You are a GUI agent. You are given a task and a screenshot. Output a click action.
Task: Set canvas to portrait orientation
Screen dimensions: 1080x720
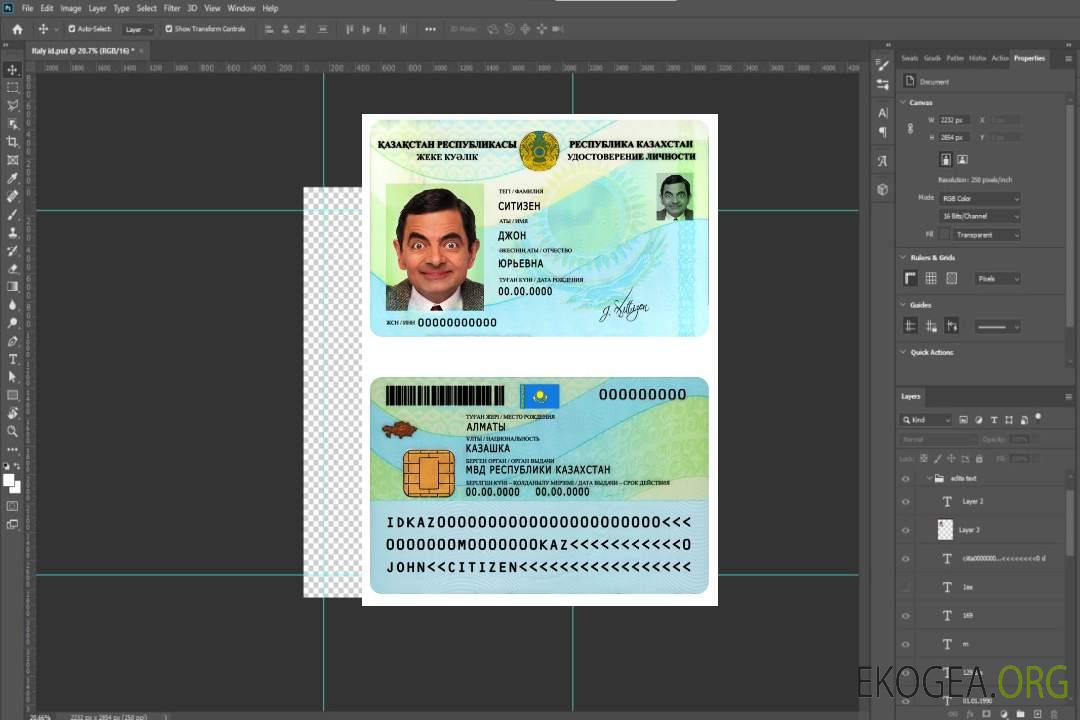coord(946,159)
